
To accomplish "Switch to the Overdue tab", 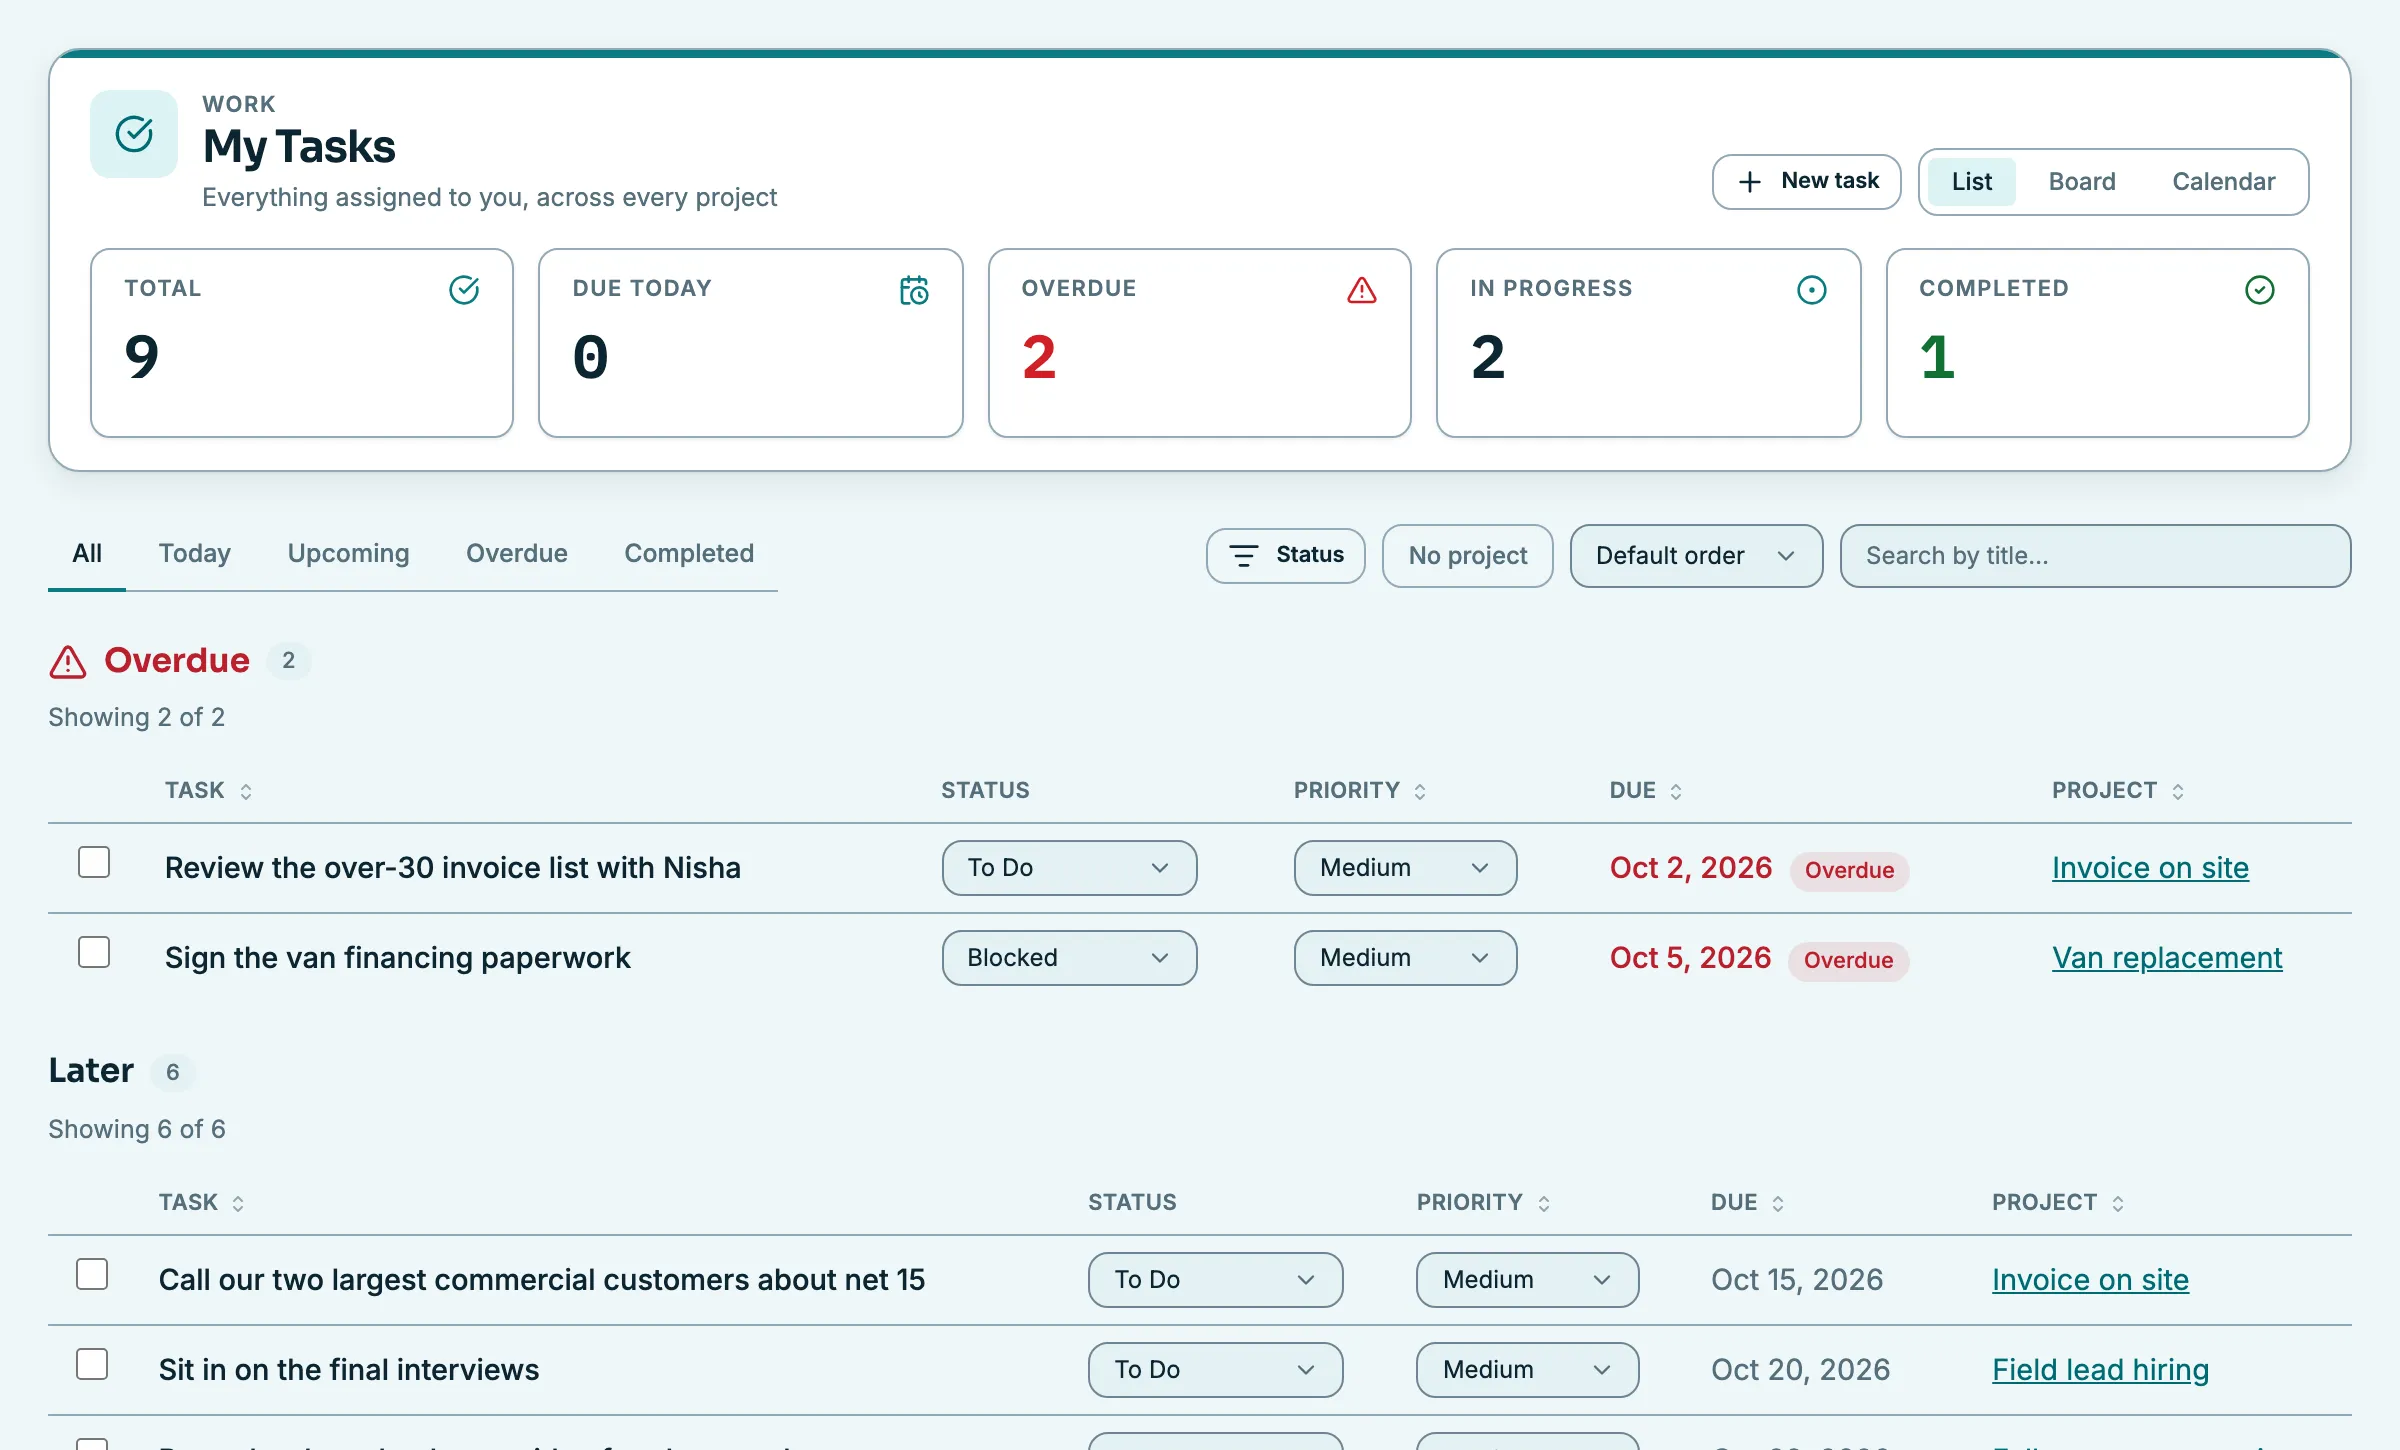I will tap(517, 554).
